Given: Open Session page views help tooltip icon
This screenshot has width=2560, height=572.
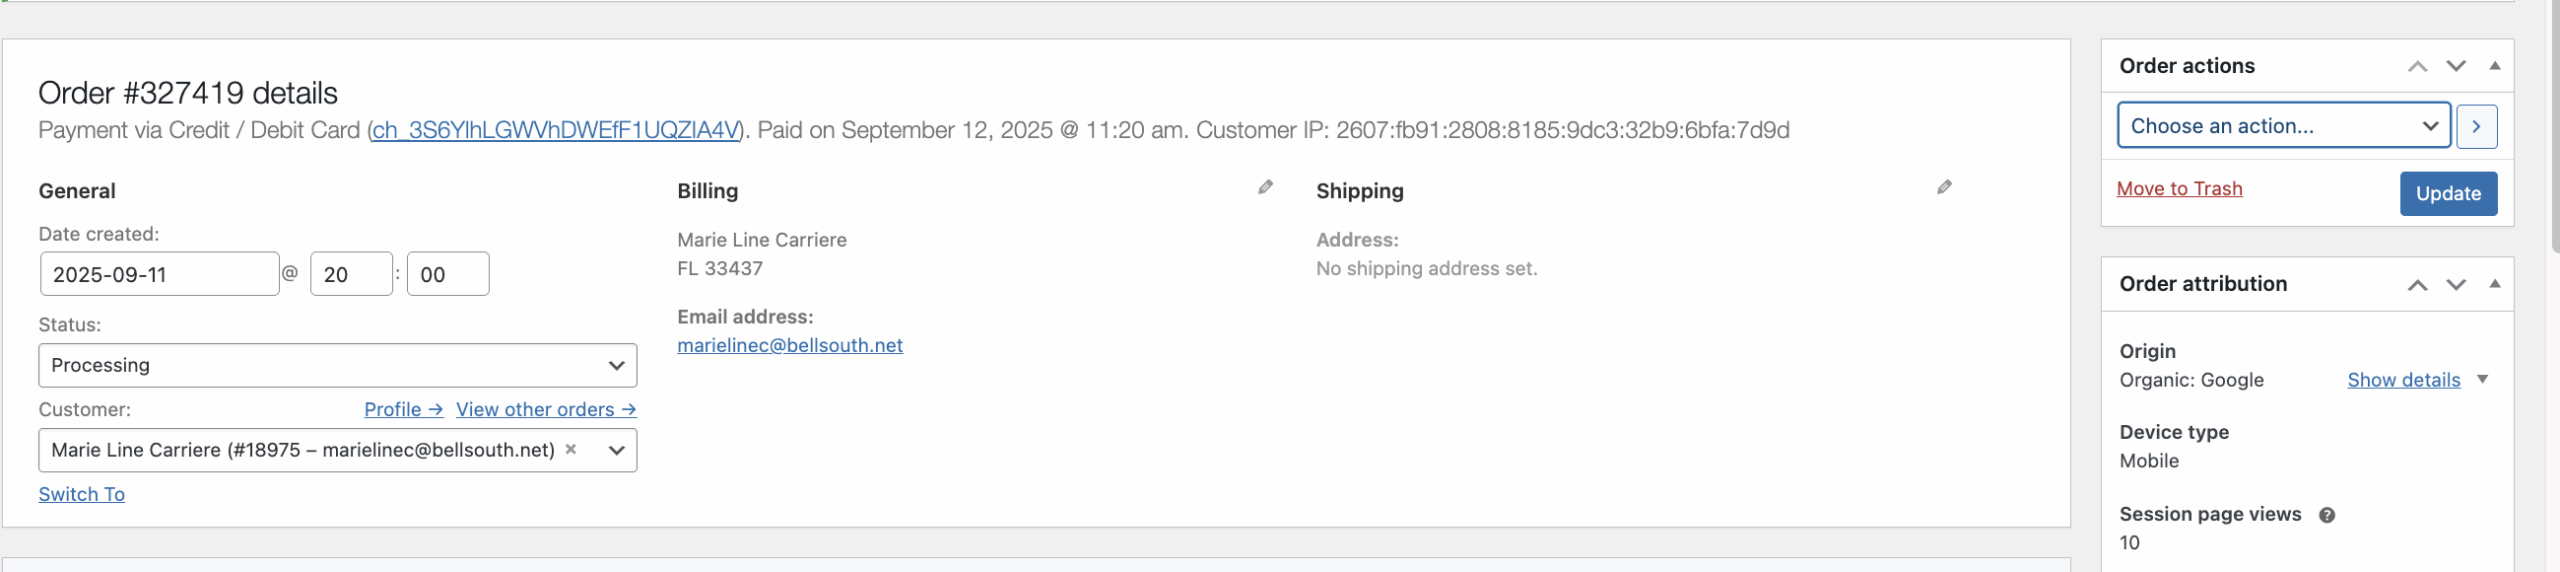Looking at the screenshot, I should pos(2327,515).
